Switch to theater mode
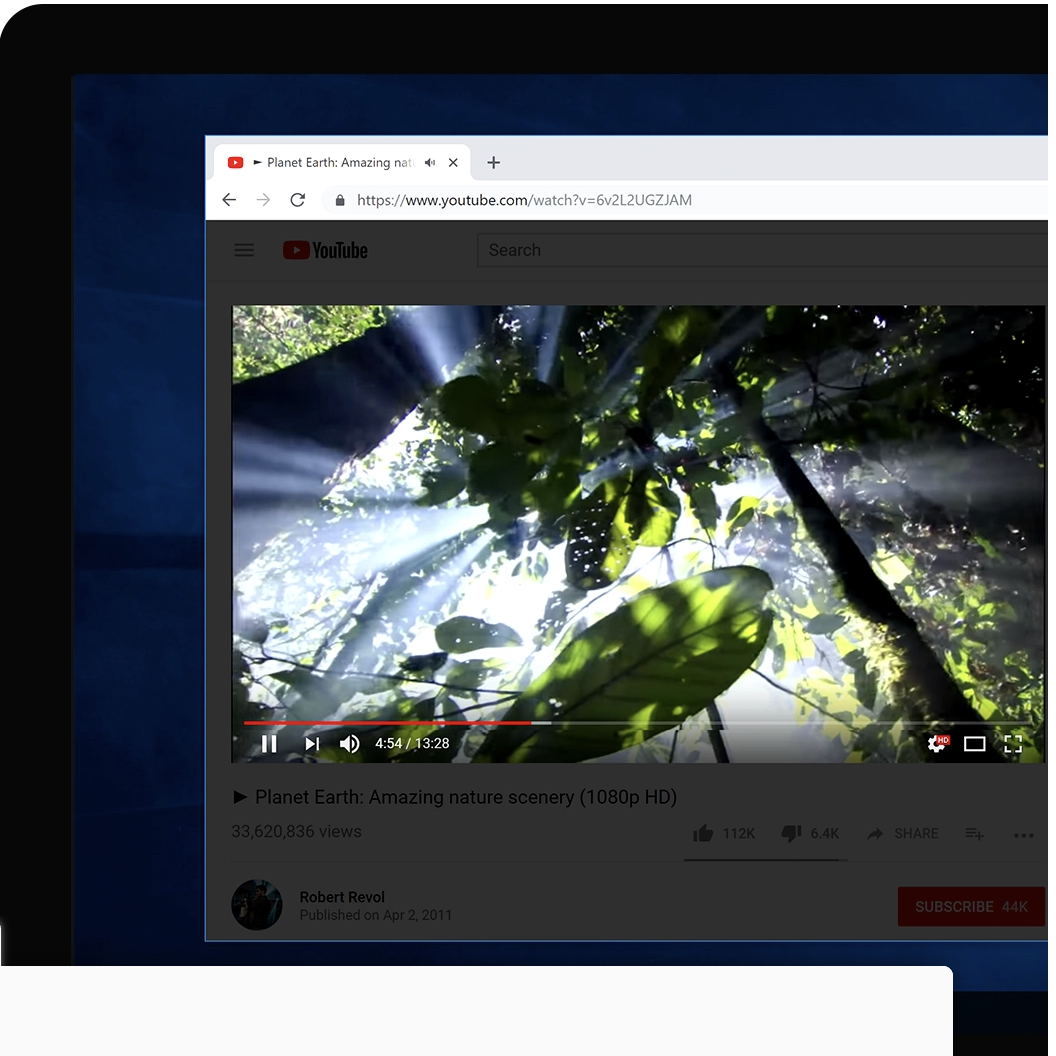 [975, 744]
